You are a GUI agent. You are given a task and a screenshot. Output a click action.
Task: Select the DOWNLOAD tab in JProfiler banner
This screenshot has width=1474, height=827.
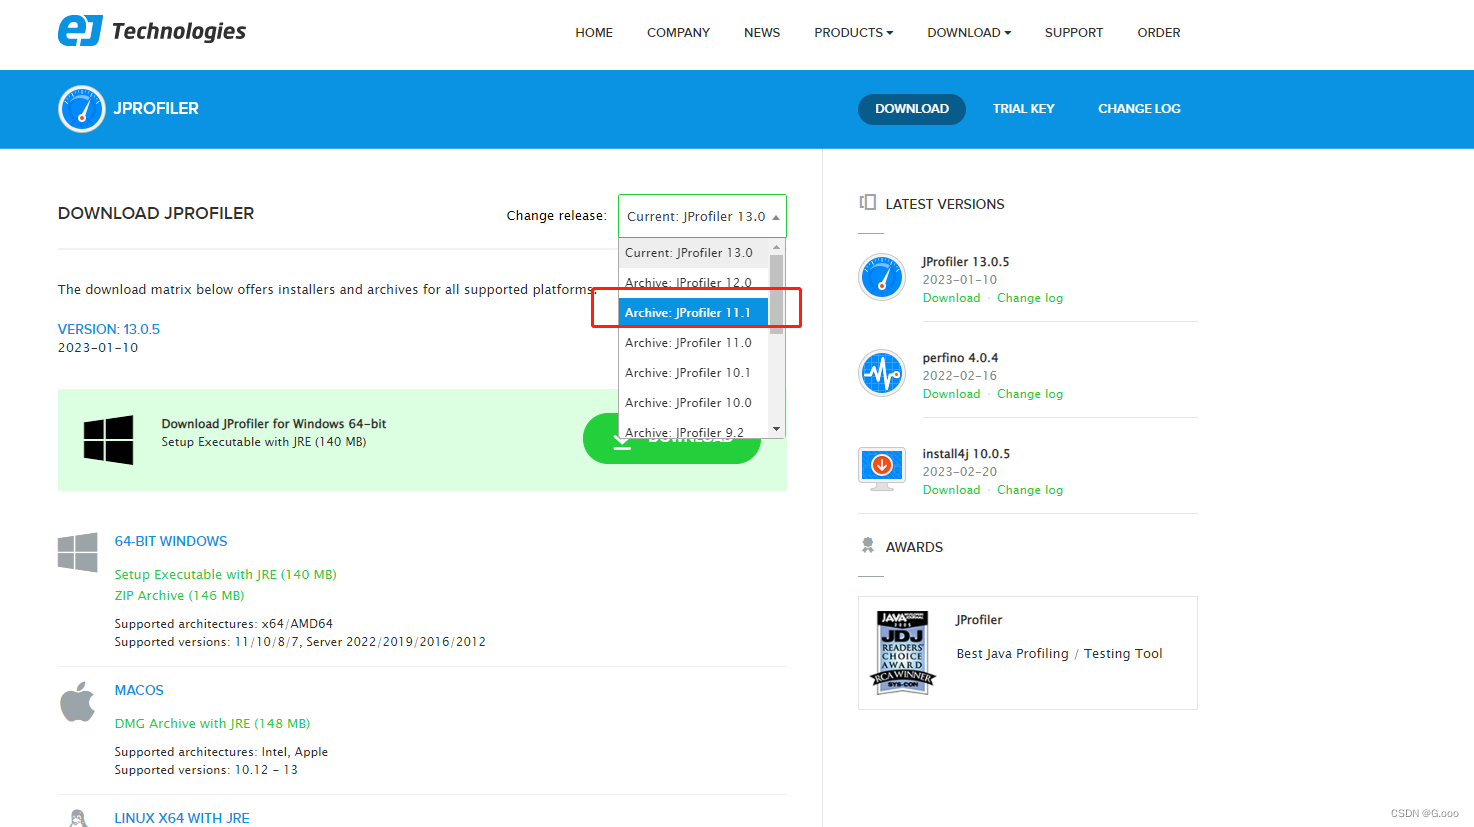point(912,109)
